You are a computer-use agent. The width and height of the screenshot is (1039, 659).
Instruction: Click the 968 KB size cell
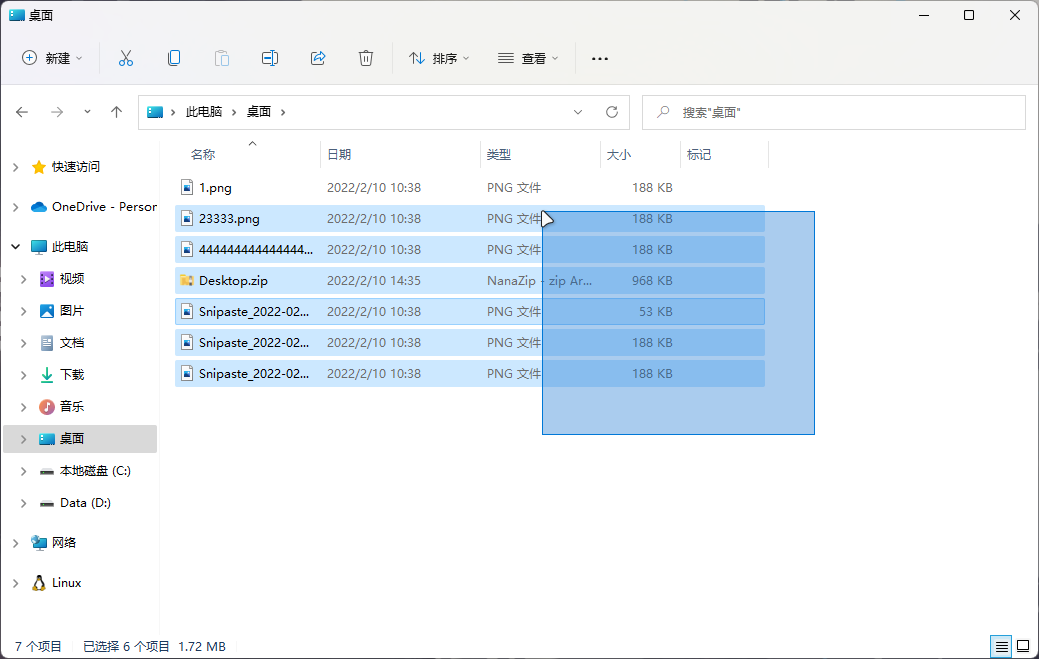652,281
